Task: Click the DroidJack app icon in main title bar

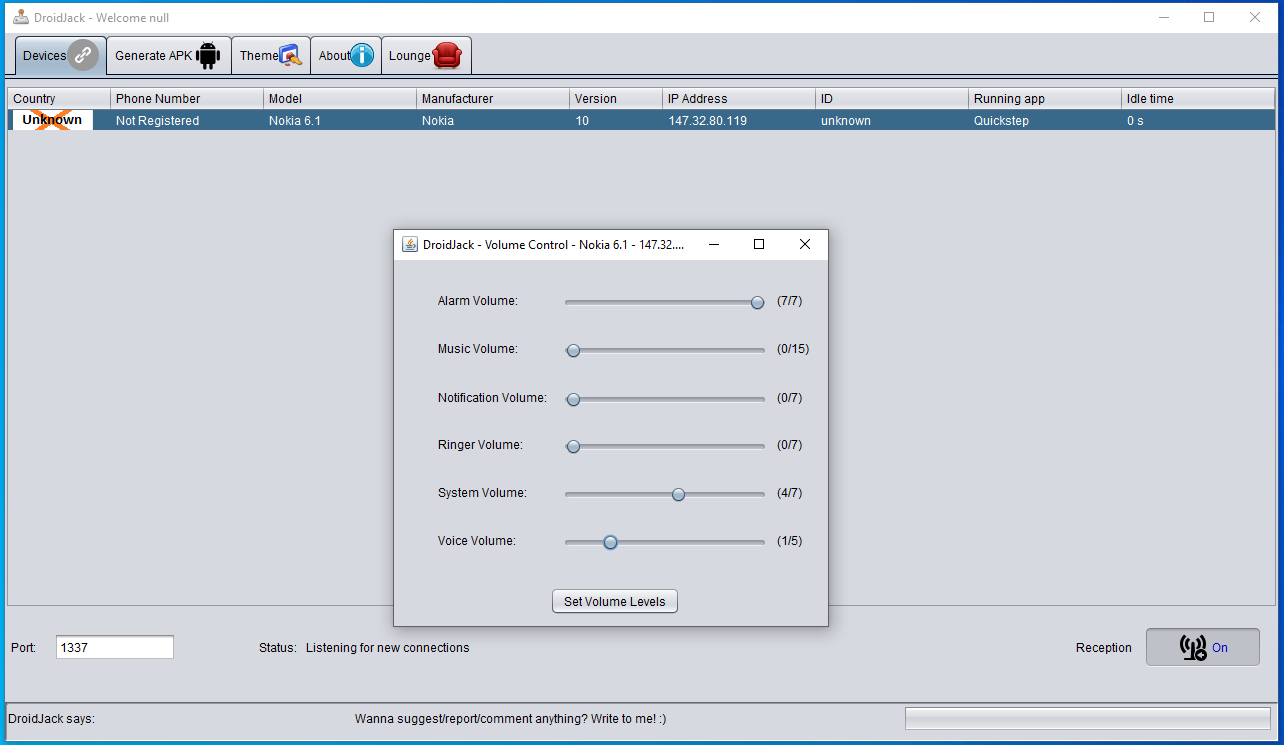Action: coord(20,17)
